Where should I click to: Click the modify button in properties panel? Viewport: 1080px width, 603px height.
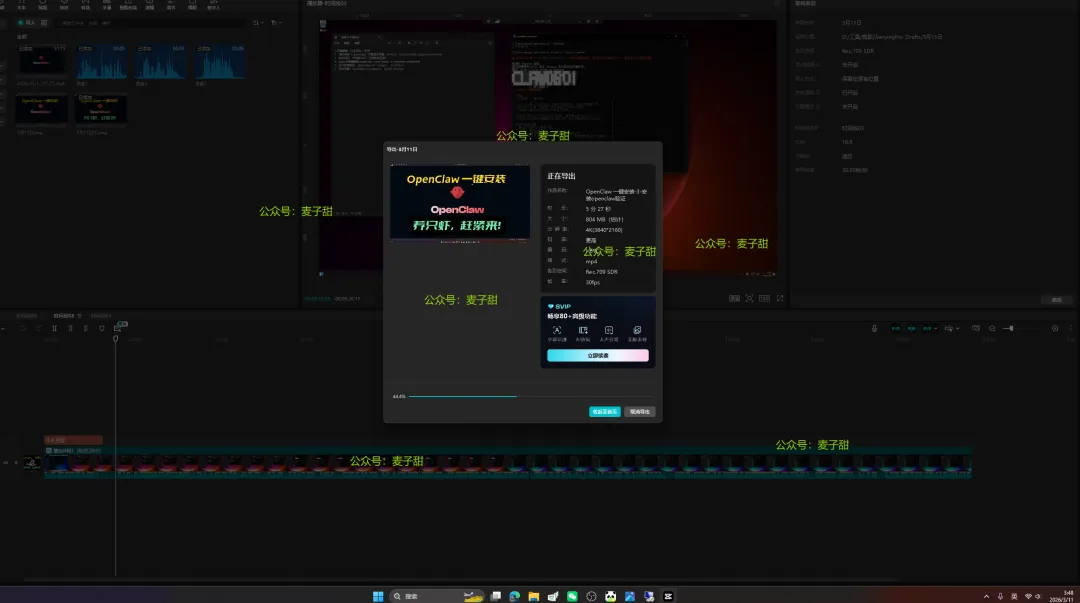click(x=1057, y=300)
